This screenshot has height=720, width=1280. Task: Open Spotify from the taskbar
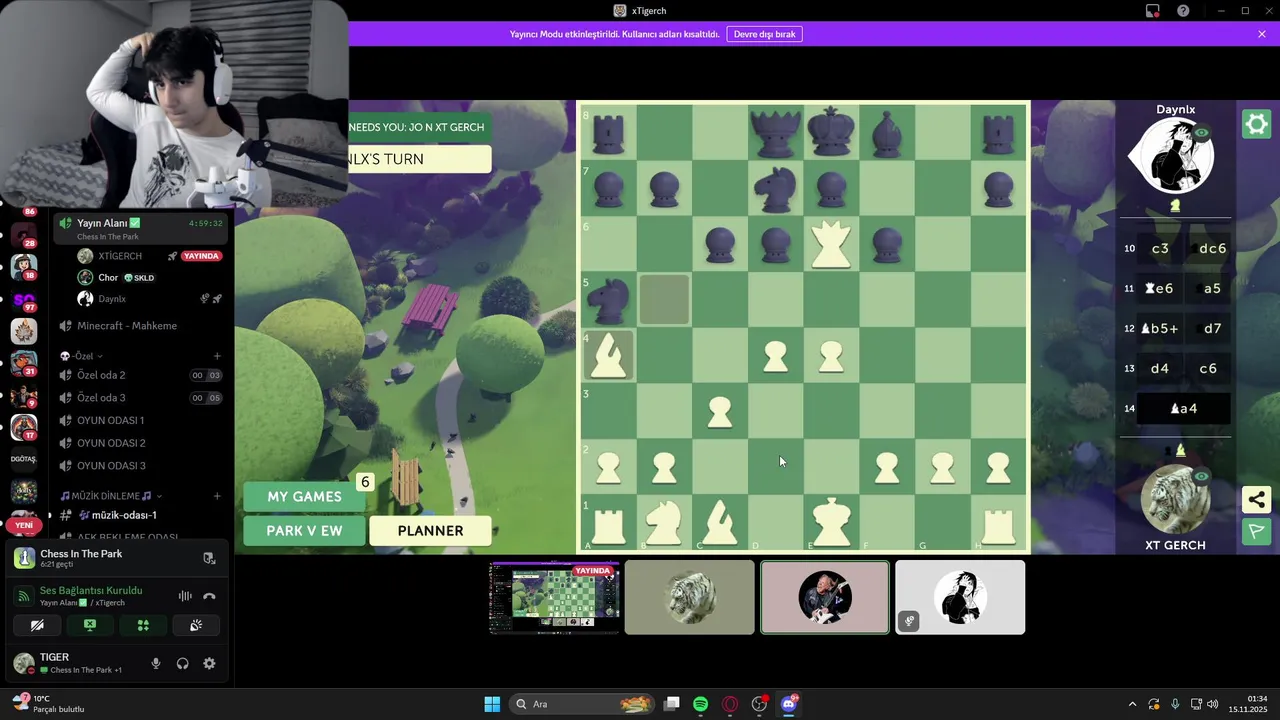[x=701, y=704]
